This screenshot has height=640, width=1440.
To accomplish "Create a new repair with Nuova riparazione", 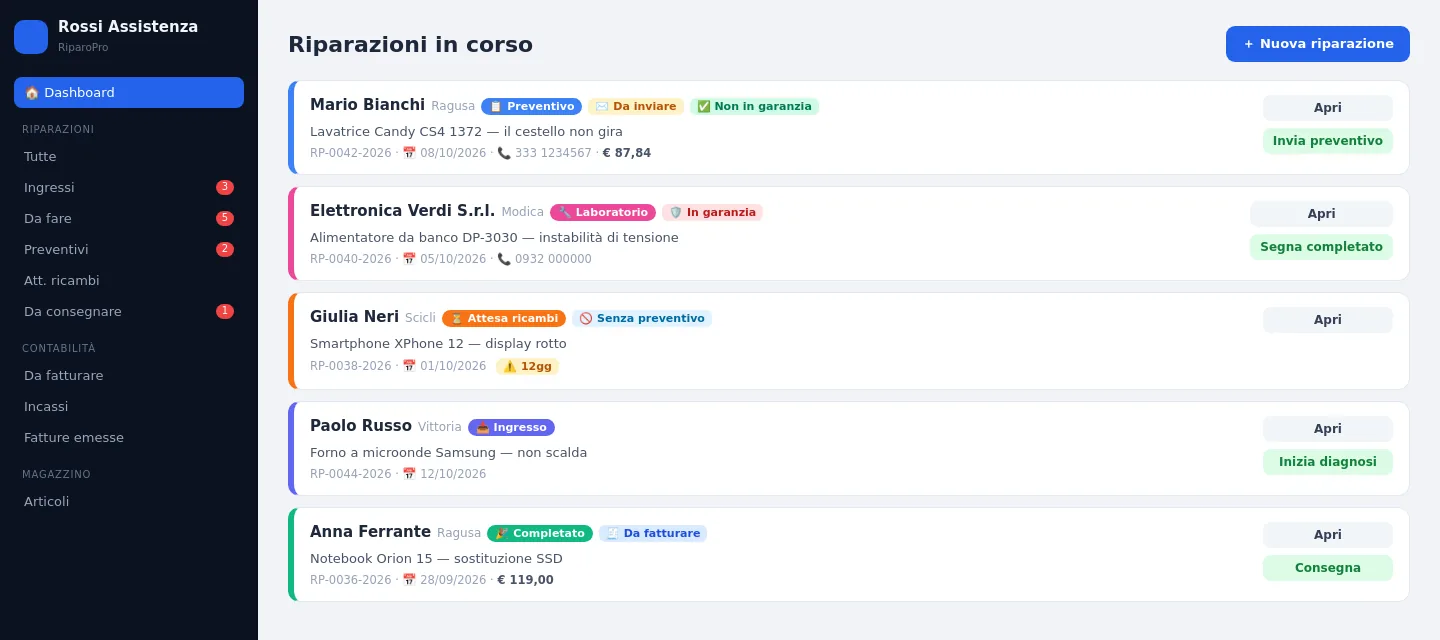I will coord(1318,44).
